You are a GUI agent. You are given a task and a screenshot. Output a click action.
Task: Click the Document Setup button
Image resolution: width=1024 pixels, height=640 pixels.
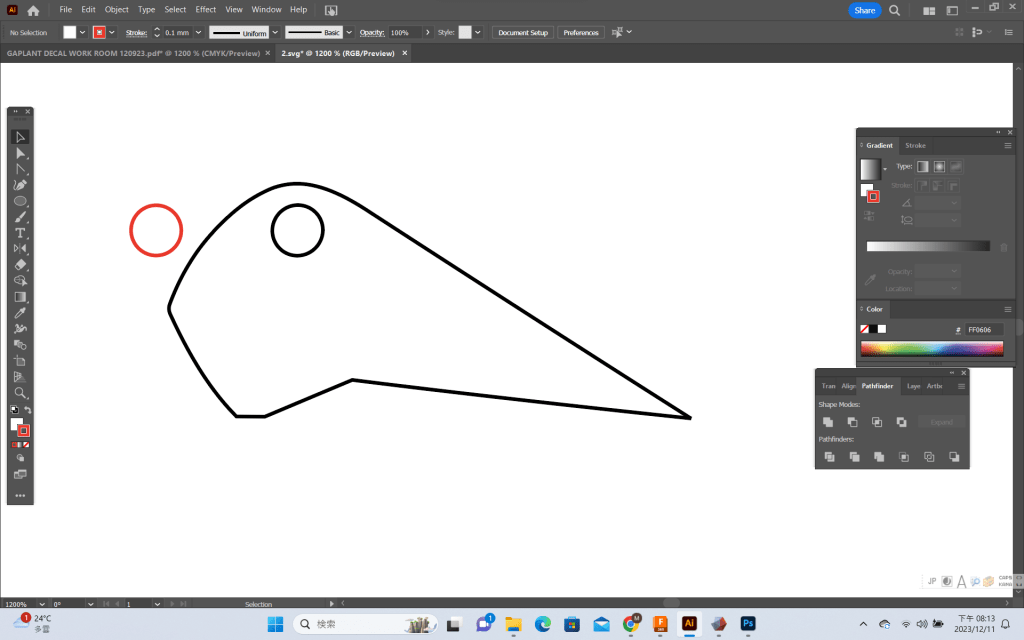(523, 32)
